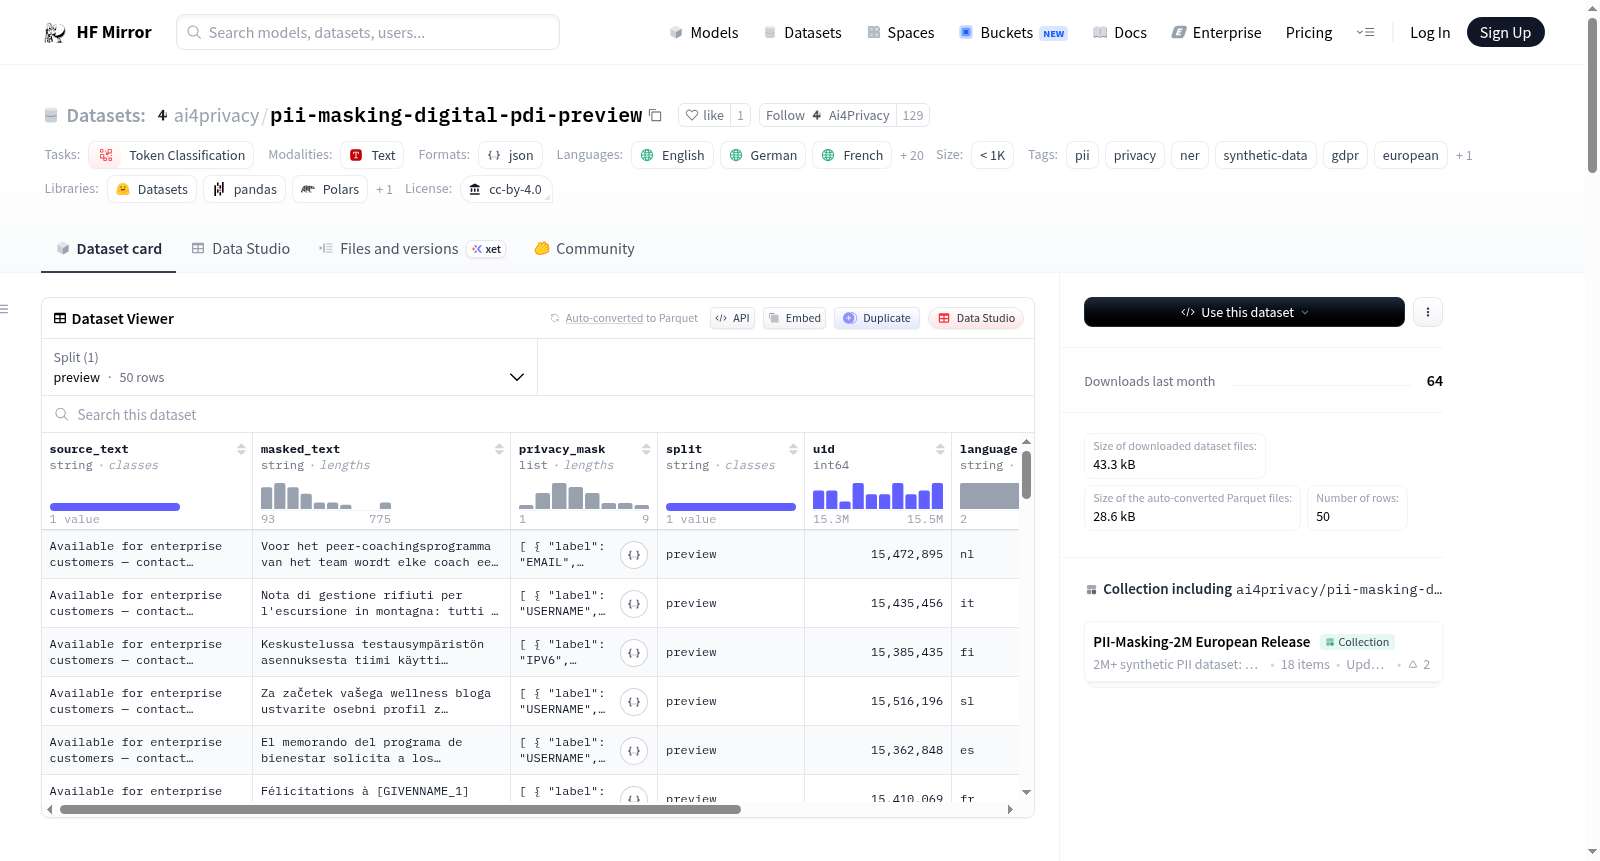The height and width of the screenshot is (861, 1600).
Task: Sort by the uid column
Action: tap(940, 449)
